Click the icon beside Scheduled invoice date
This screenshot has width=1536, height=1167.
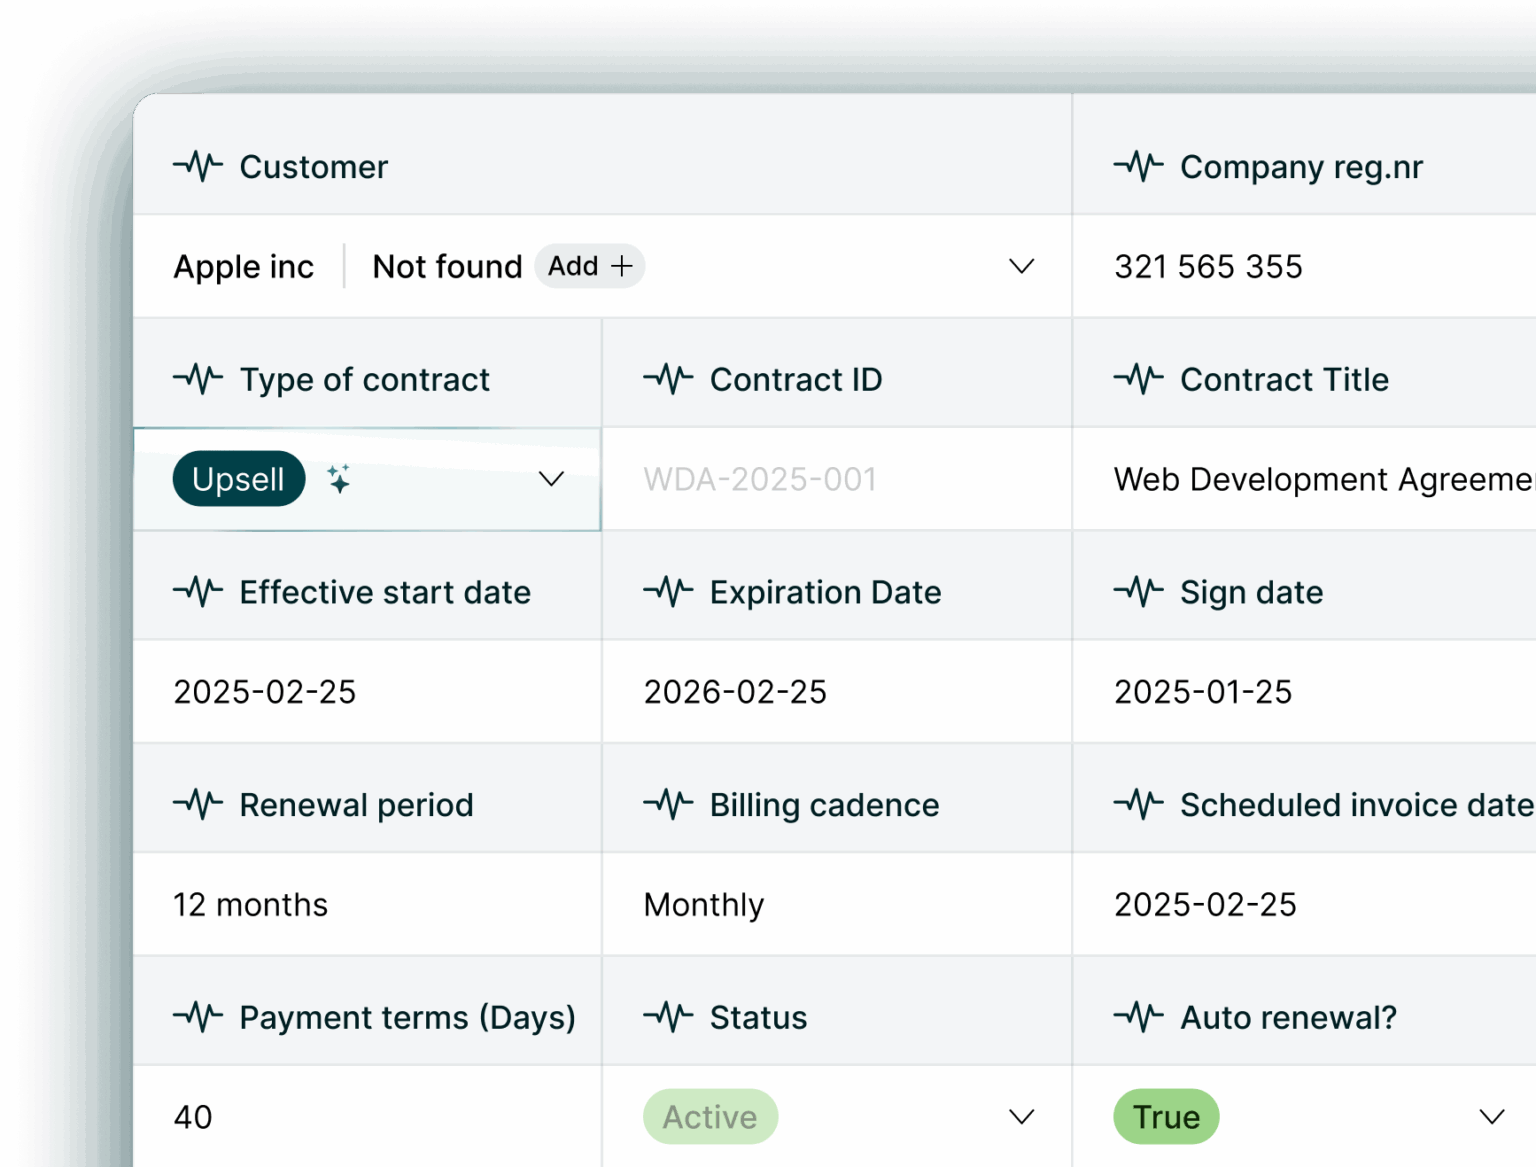(x=1140, y=804)
